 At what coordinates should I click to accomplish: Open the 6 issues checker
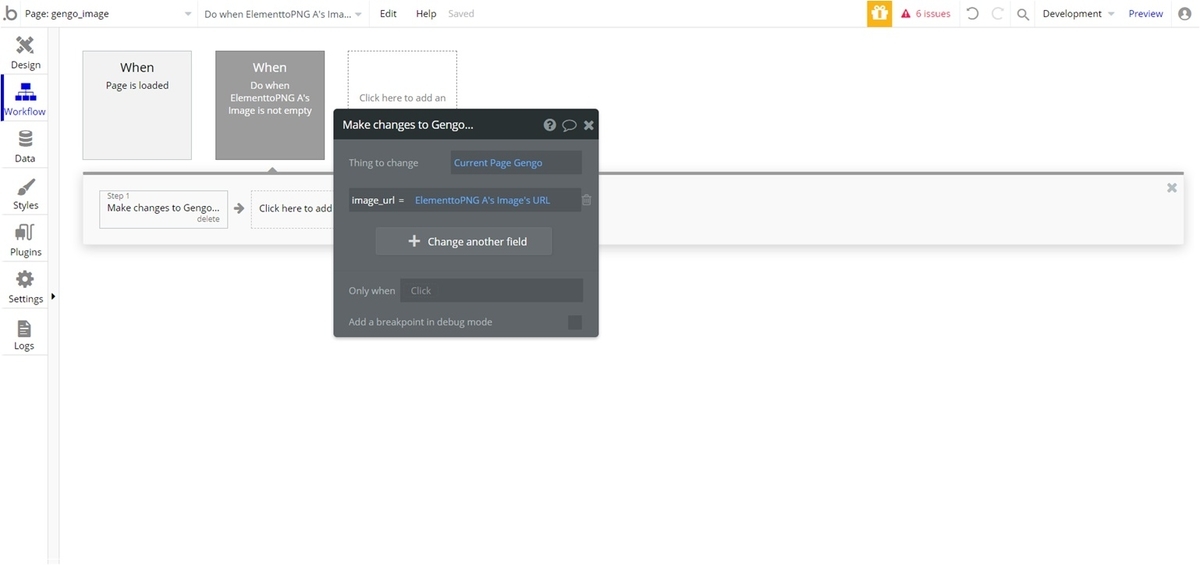926,14
